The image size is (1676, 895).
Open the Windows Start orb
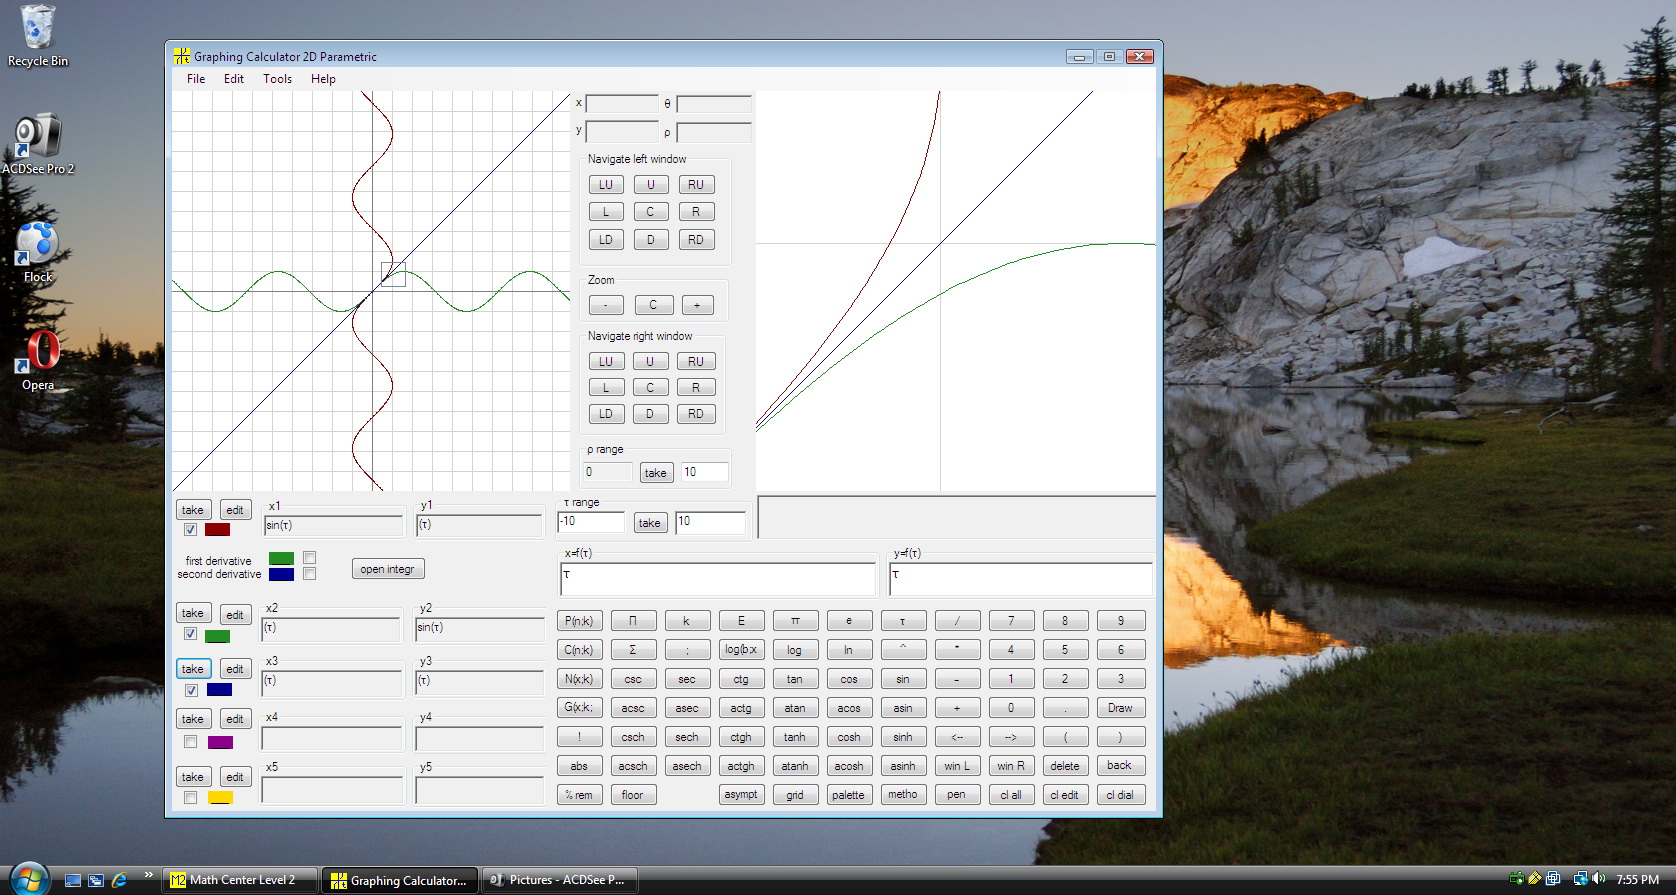(28, 879)
